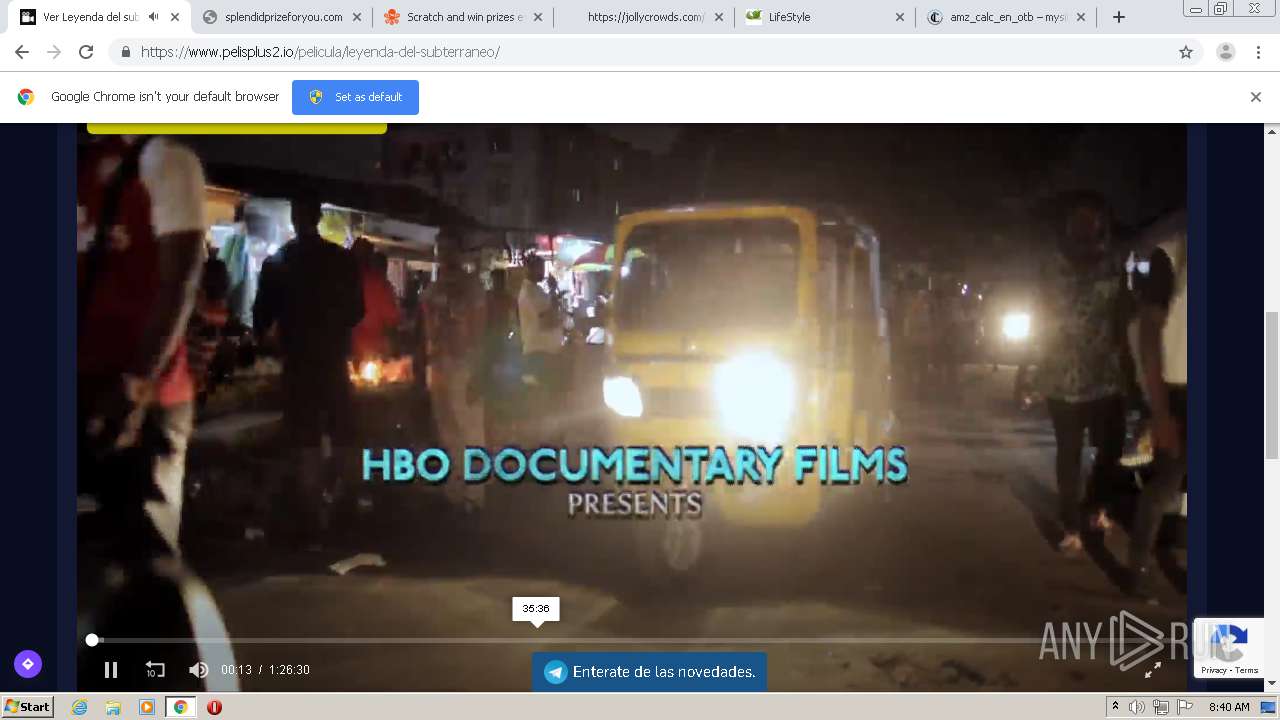This screenshot has width=1280, height=720.
Task: Pause the video playback
Action: pos(111,670)
